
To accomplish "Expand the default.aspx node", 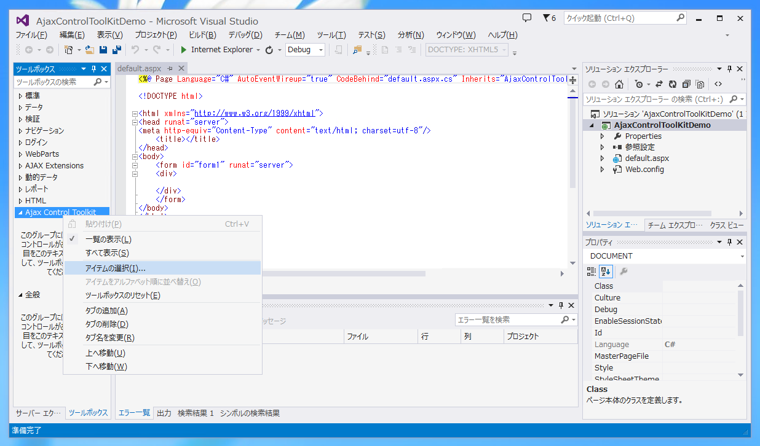I will (x=602, y=159).
